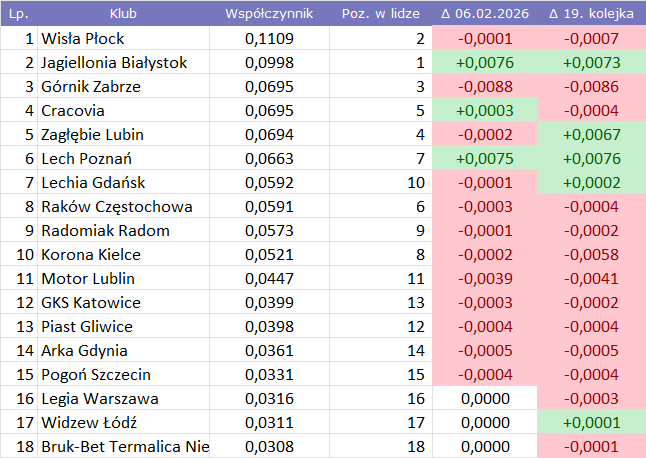Select the "Współczynnik" column header
Viewport: 646px width, 458px height.
point(269,15)
